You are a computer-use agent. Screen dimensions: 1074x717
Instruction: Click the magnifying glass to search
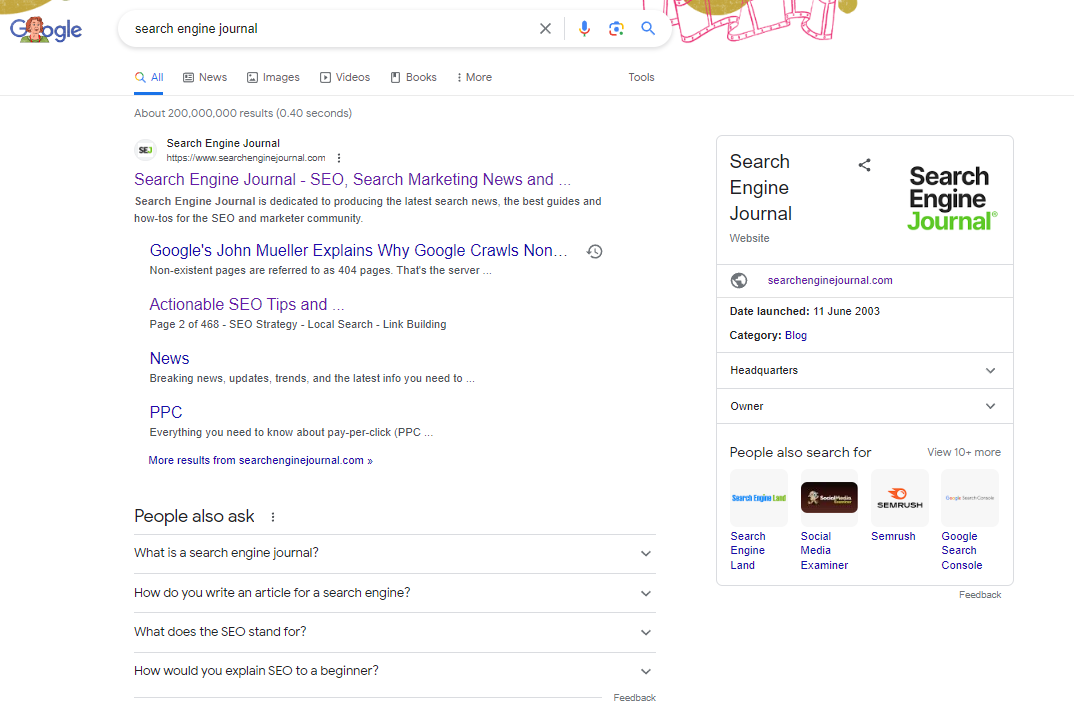[648, 28]
